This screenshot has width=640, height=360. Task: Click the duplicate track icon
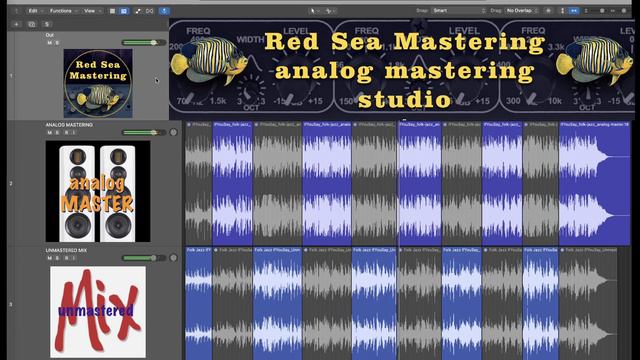(x=32, y=24)
